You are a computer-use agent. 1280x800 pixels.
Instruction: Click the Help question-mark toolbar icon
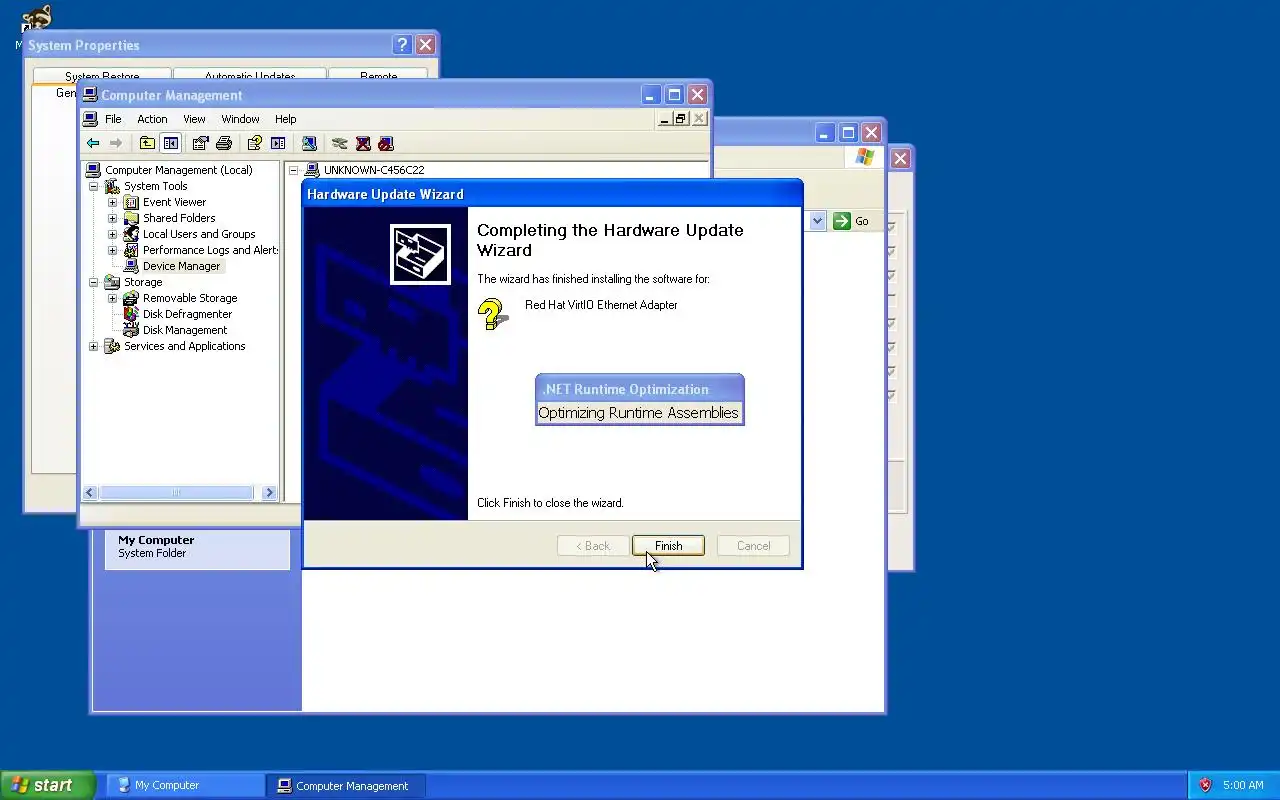254,143
